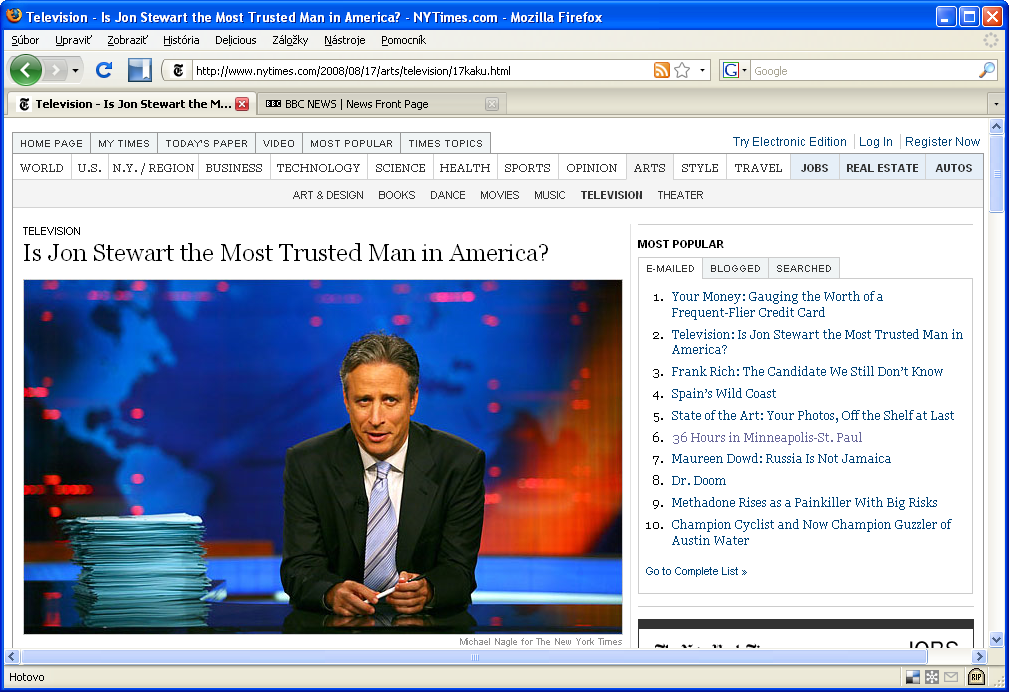Click the Delicious checkered status bar icon
The width and height of the screenshot is (1009, 692).
click(912, 677)
